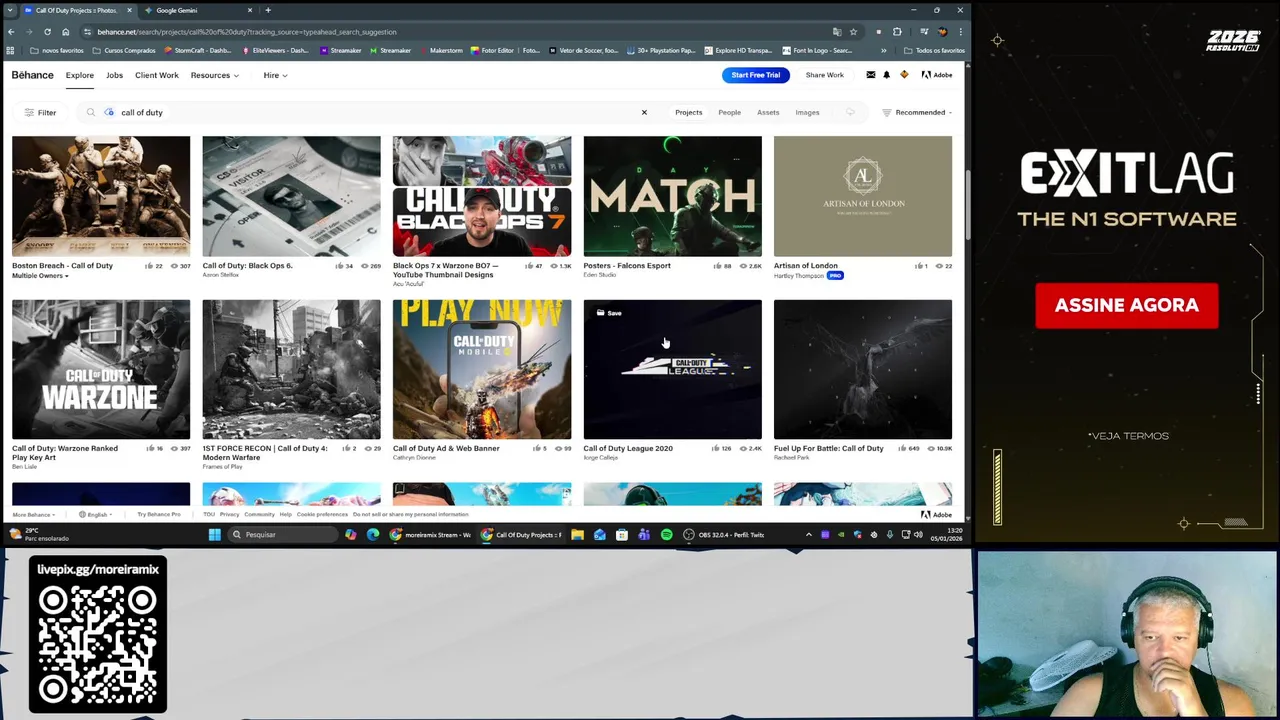This screenshot has width=1280, height=720.
Task: Open Posters - Falcons Esport thumbnail
Action: click(x=672, y=197)
